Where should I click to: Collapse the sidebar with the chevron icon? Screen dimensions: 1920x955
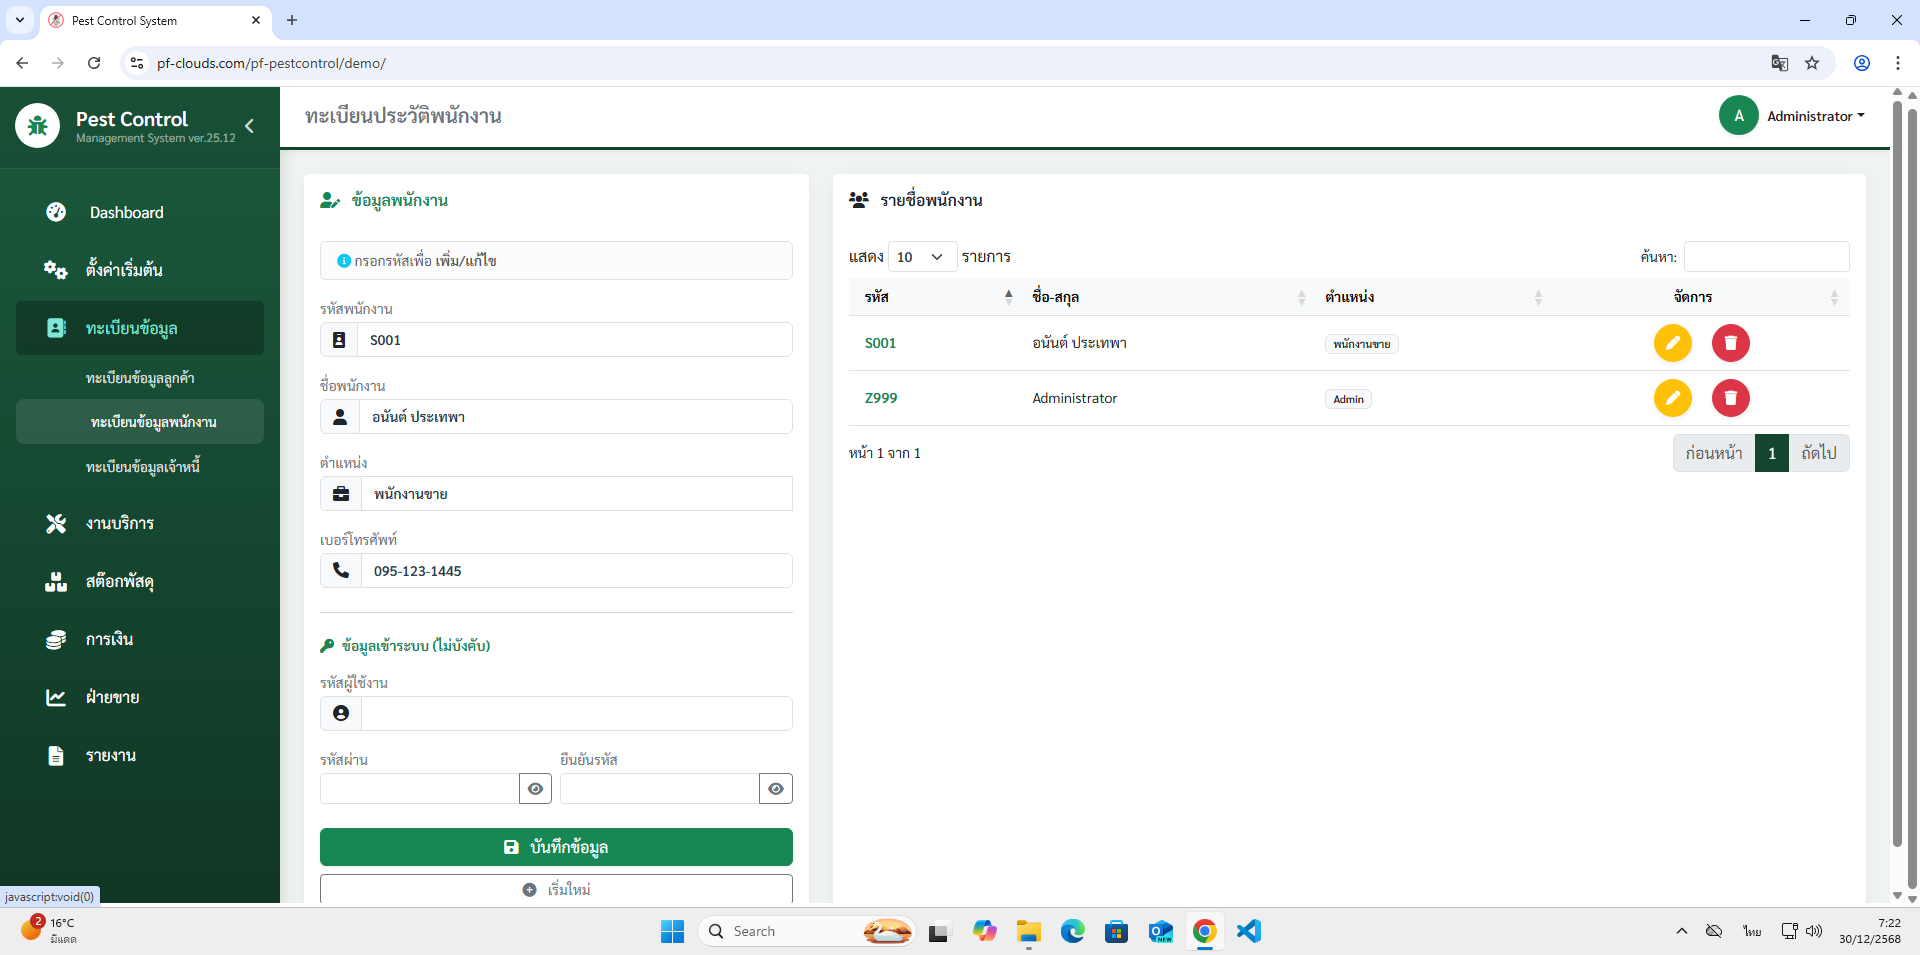[249, 126]
